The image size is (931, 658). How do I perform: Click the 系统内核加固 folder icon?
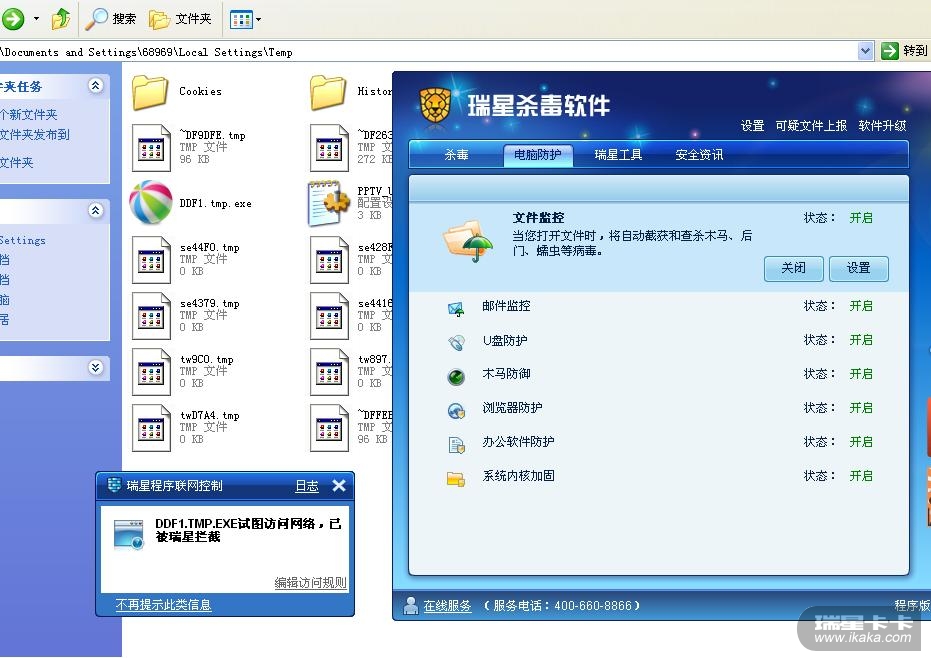click(x=455, y=479)
